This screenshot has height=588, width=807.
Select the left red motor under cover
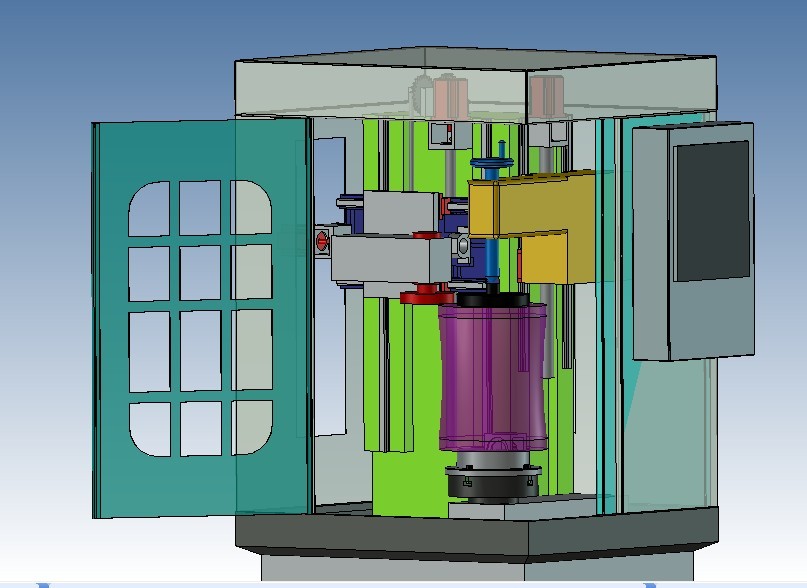[447, 99]
